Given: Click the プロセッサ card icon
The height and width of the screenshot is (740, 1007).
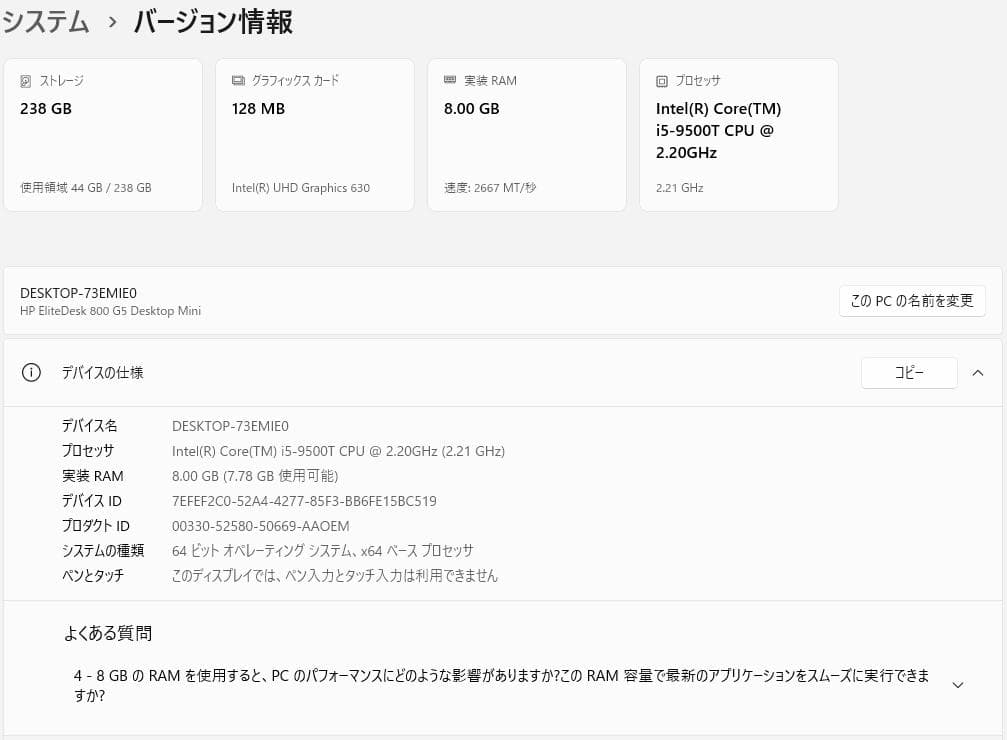Looking at the screenshot, I should click(x=662, y=80).
